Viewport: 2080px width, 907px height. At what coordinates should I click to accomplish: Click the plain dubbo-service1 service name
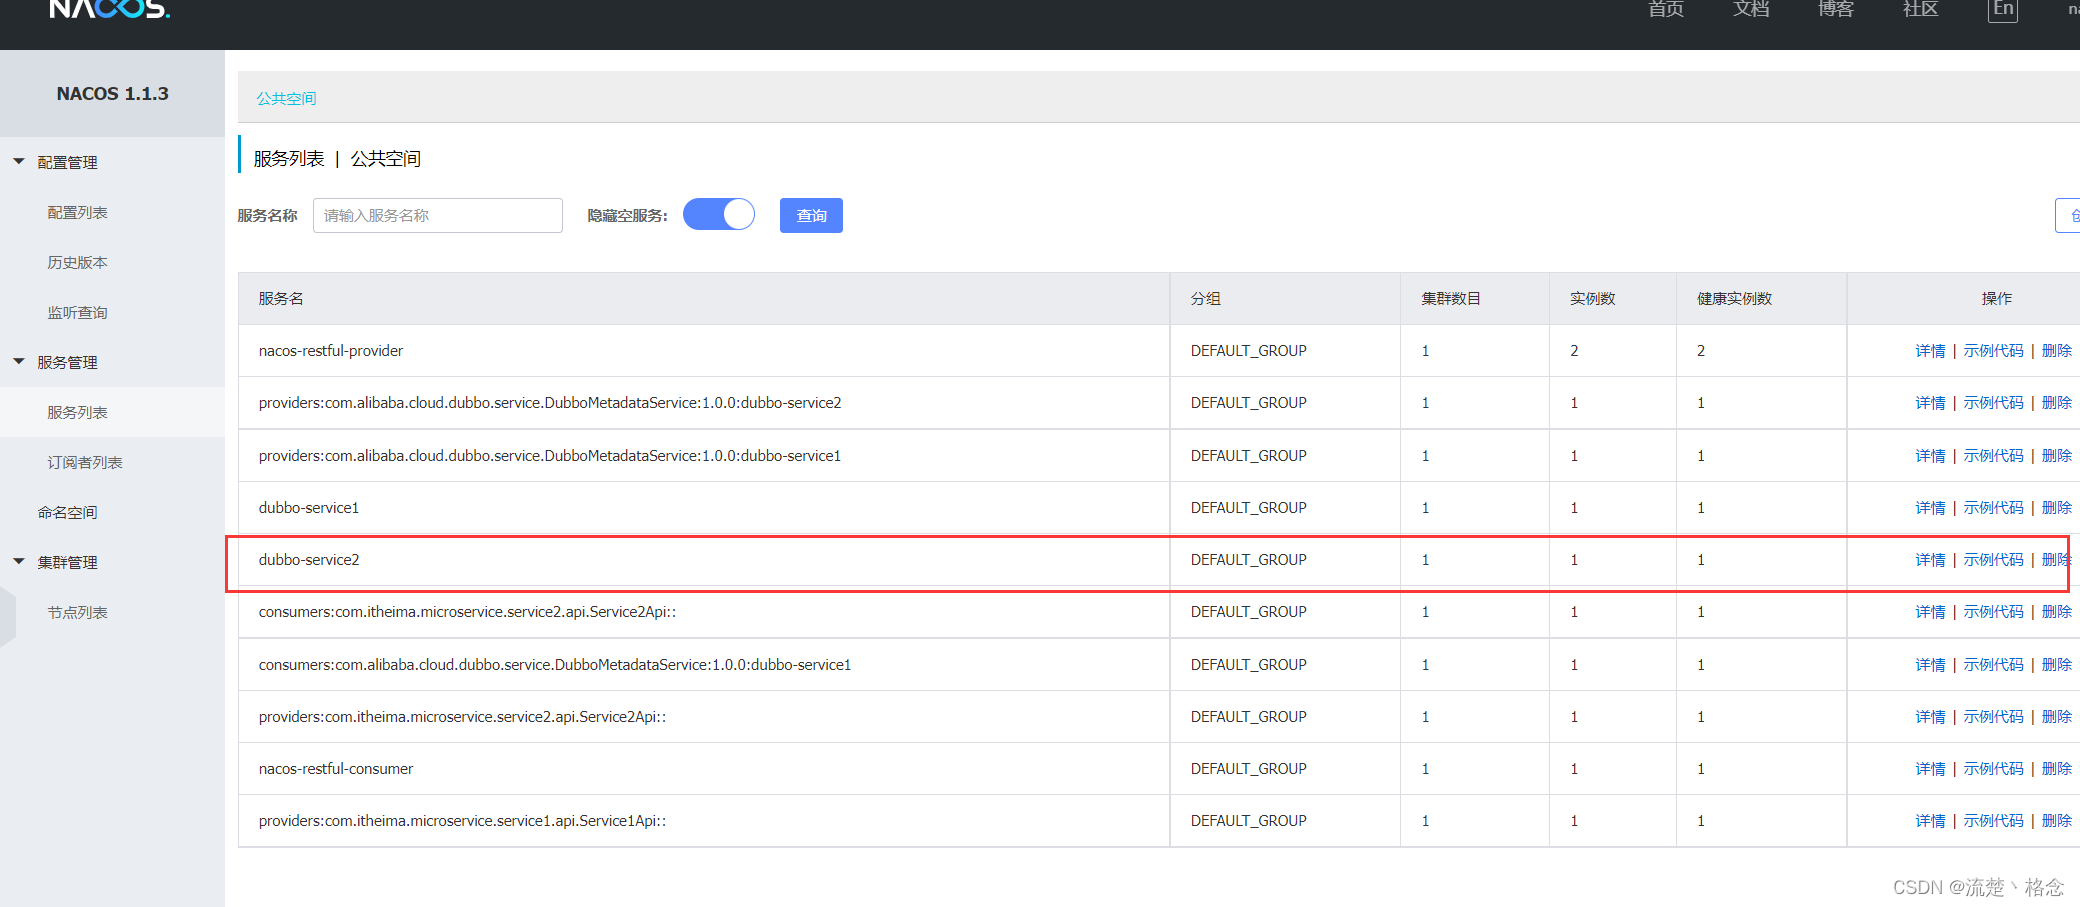(309, 508)
